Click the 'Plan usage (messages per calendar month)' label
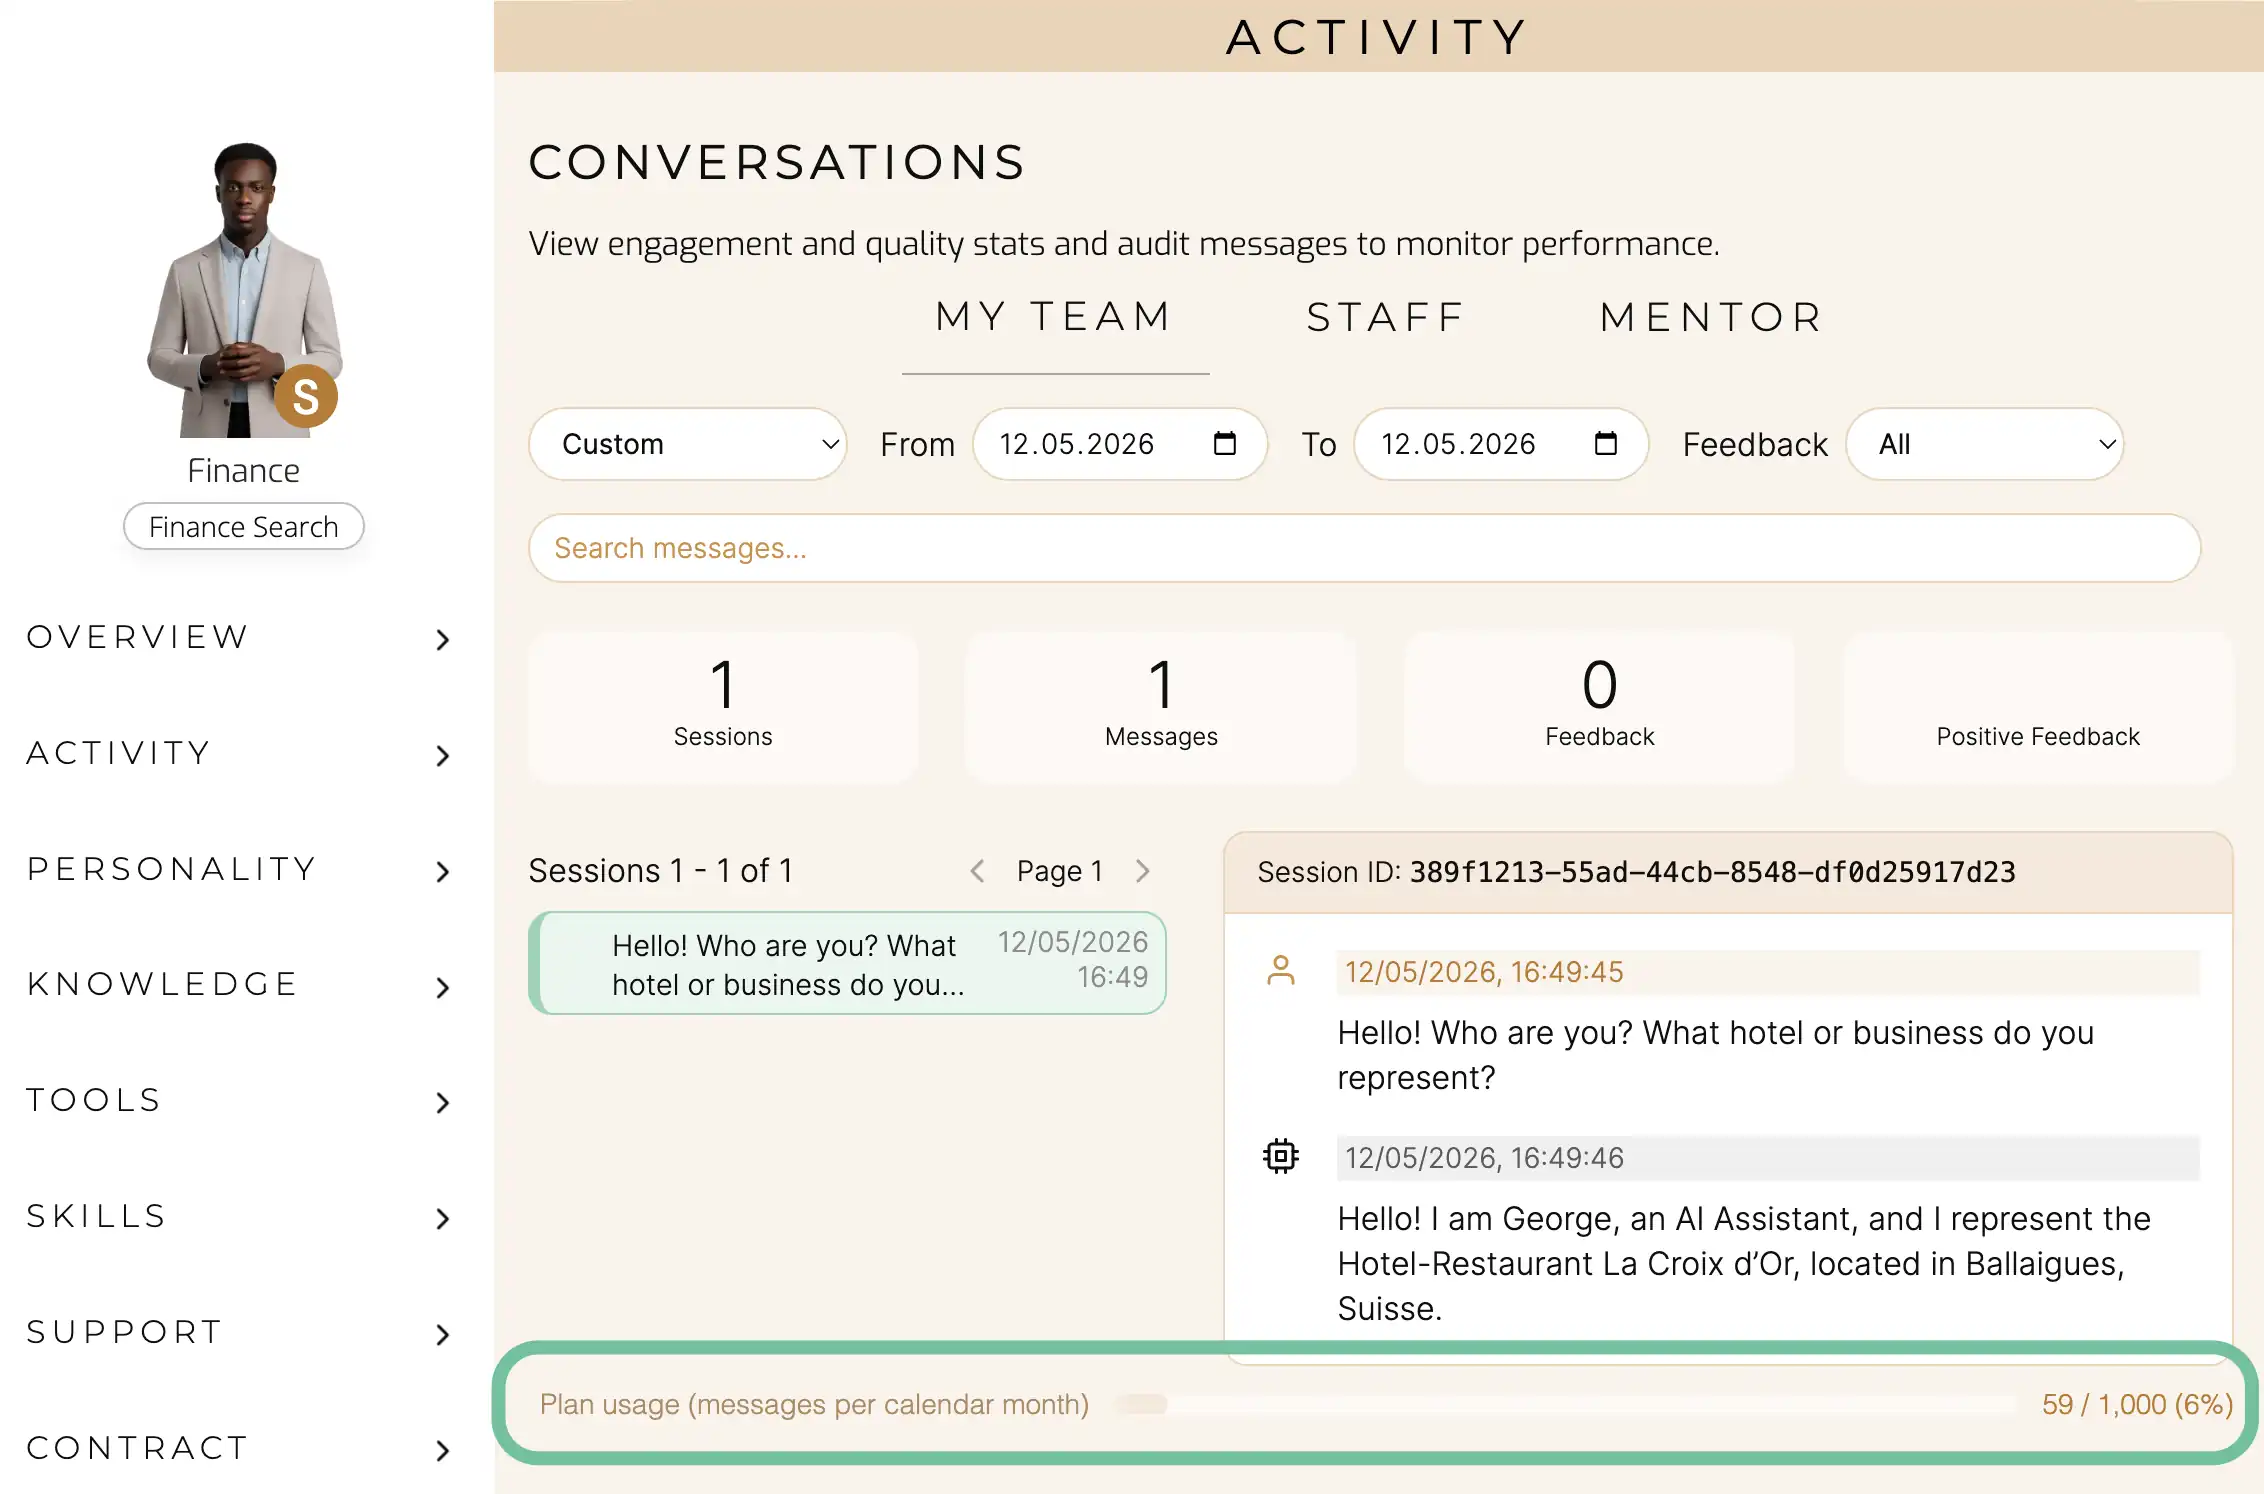The image size is (2264, 1494). (814, 1405)
